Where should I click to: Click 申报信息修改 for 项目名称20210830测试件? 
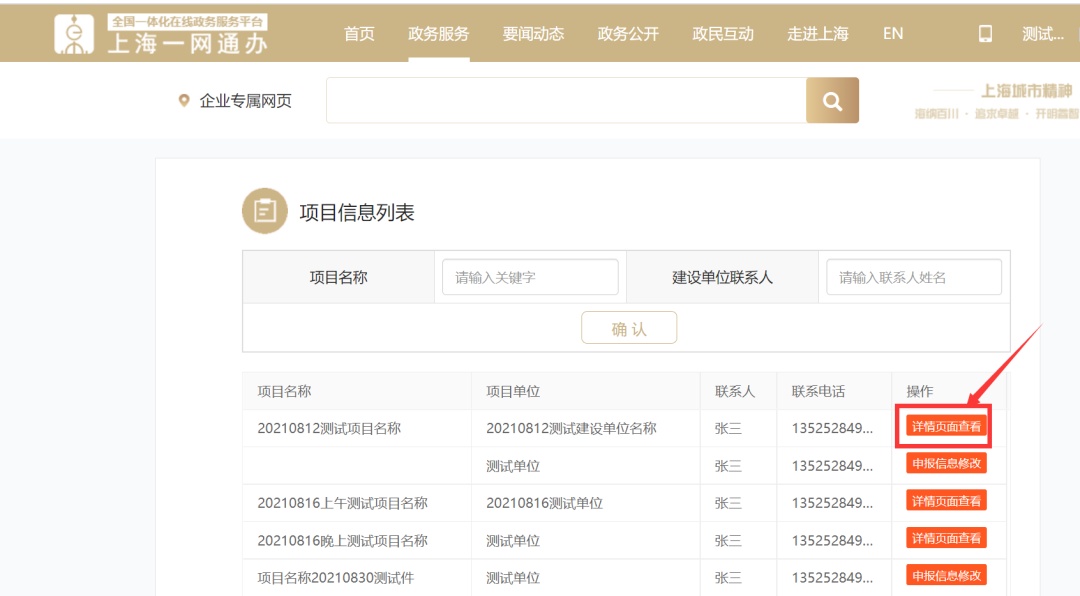[x=946, y=575]
